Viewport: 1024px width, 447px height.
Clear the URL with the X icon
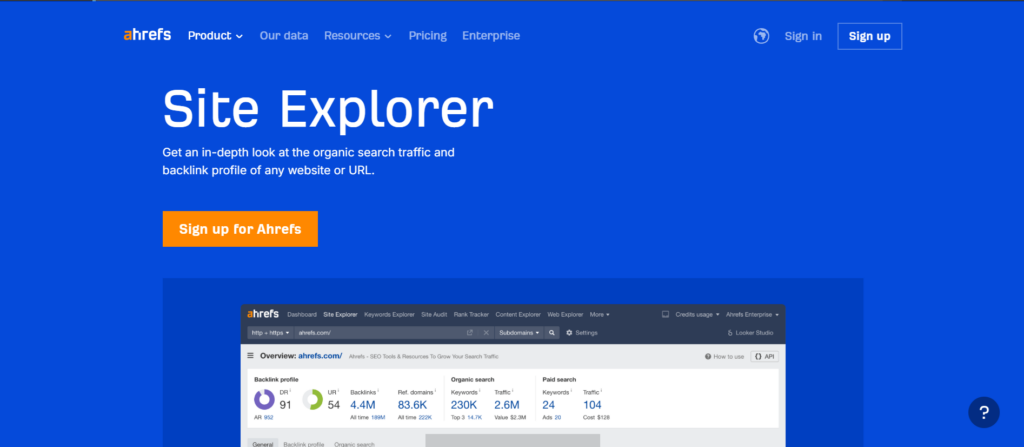(486, 333)
